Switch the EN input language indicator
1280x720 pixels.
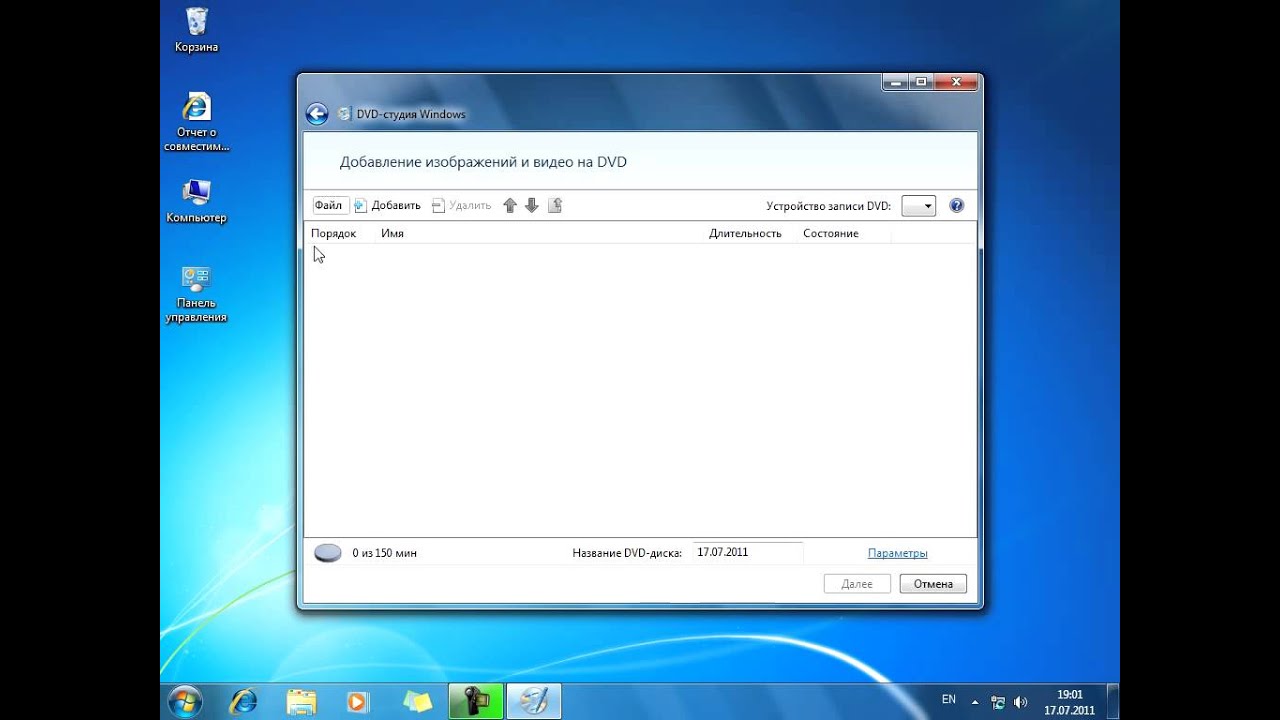pos(949,700)
